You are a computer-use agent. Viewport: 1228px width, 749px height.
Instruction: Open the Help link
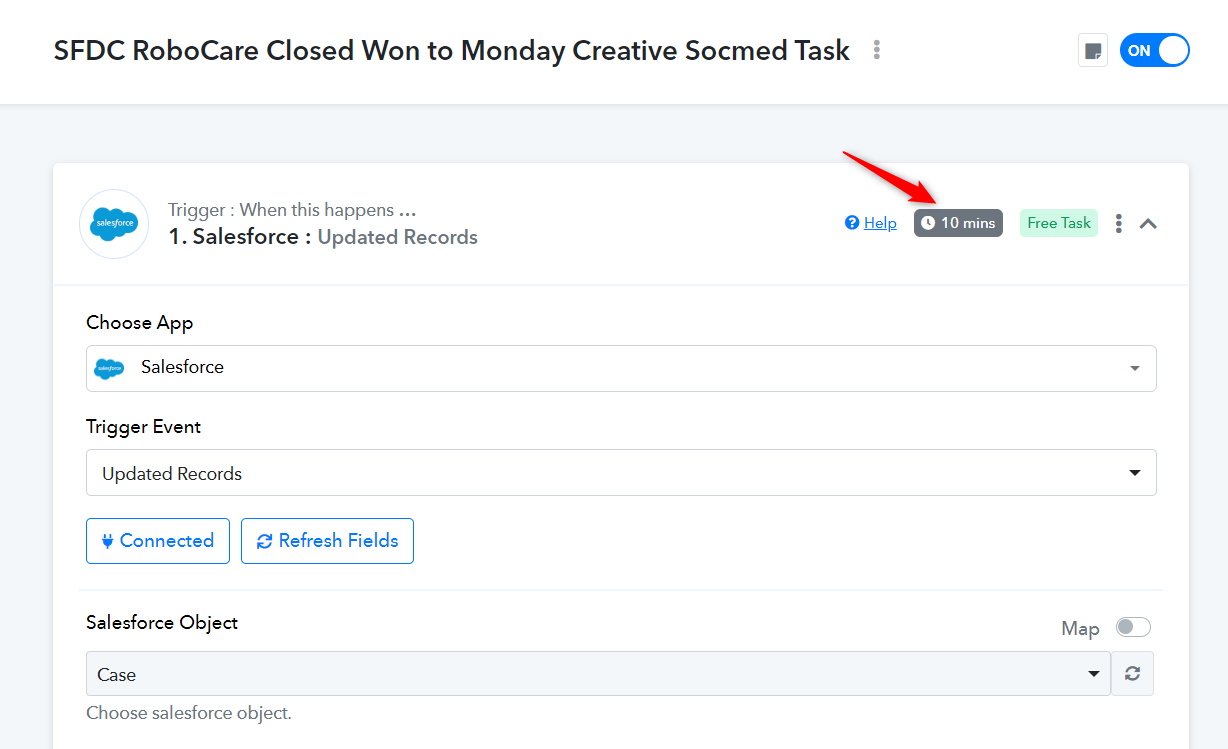(880, 223)
